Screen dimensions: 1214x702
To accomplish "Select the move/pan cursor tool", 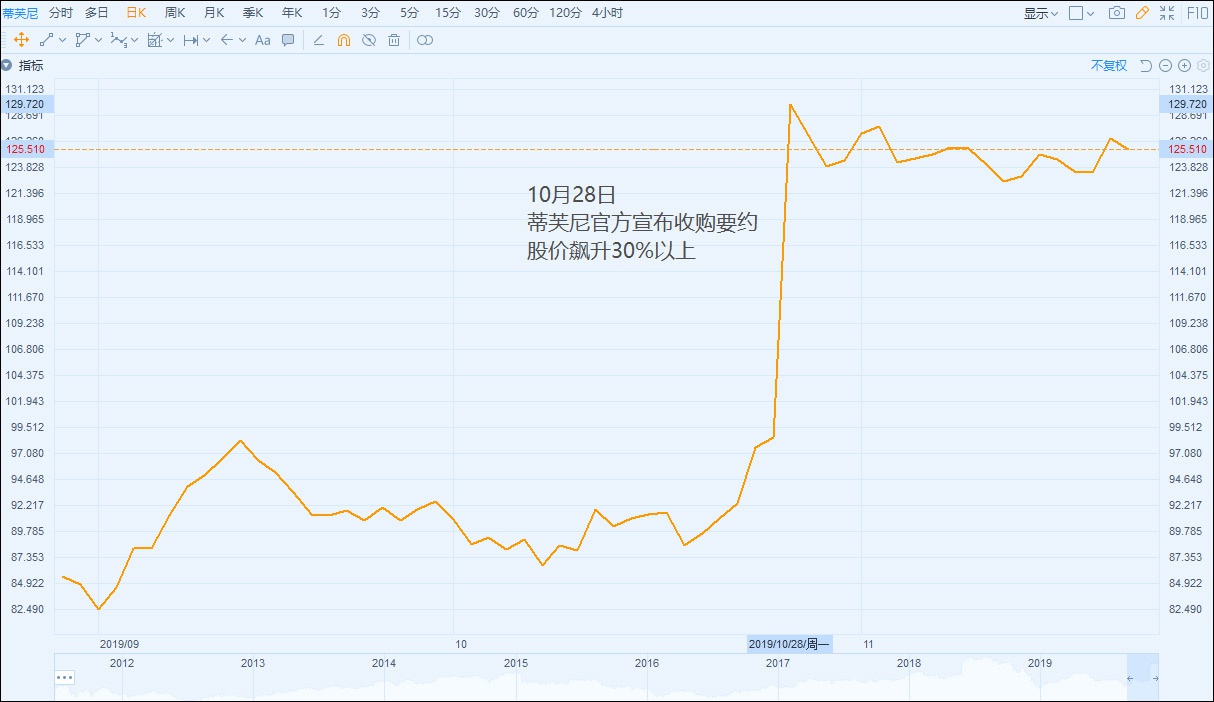I will (21, 40).
